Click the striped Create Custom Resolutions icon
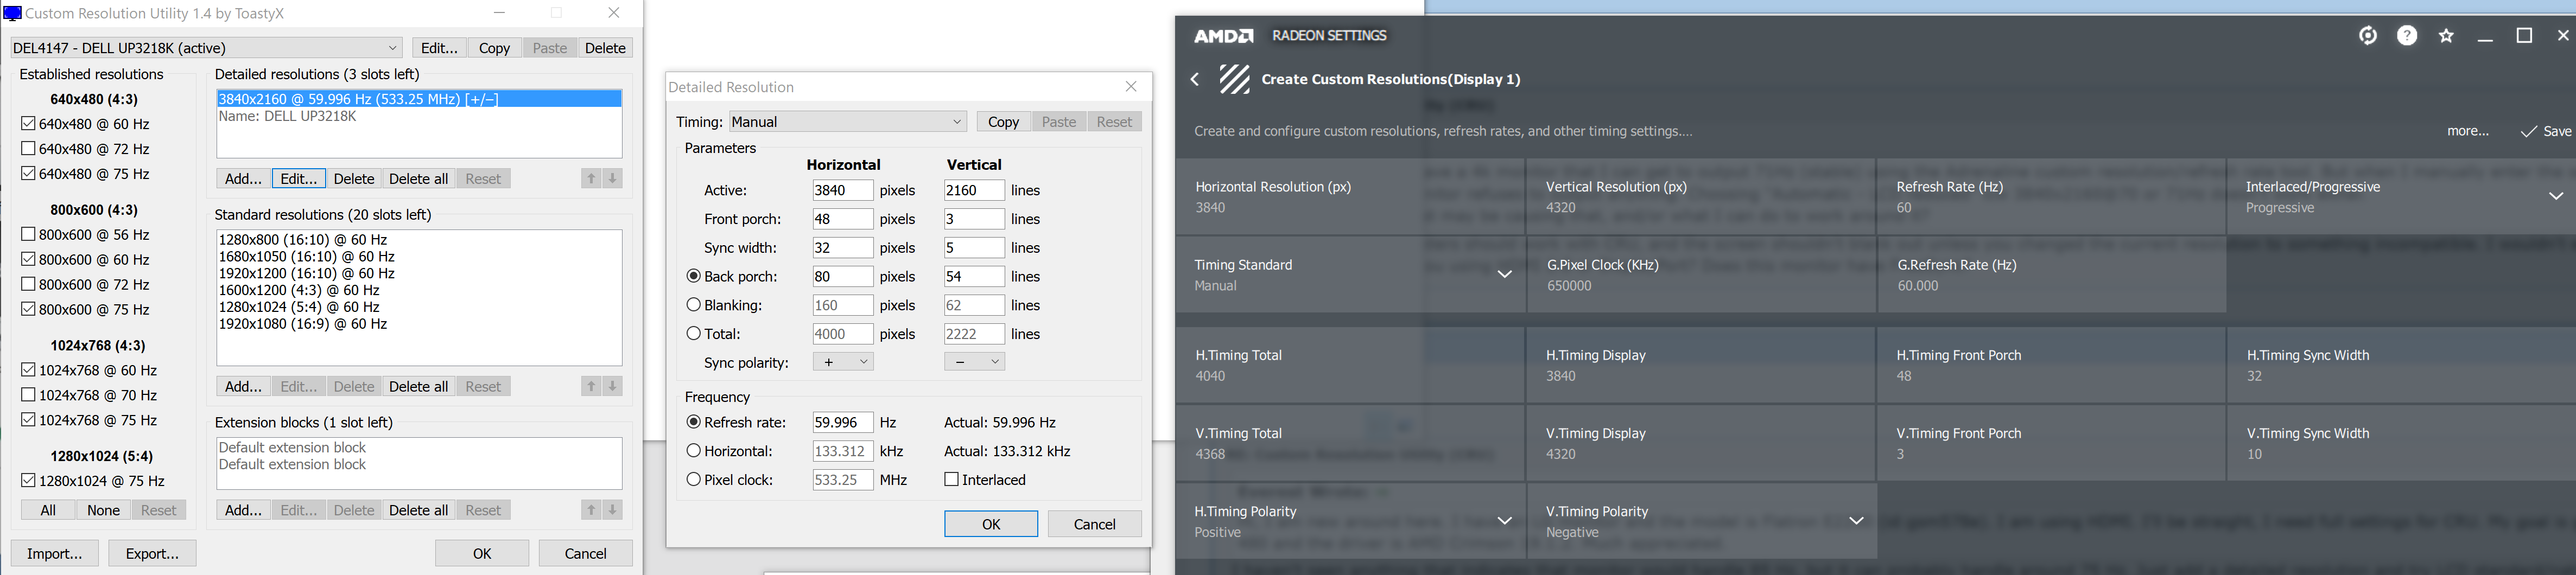Image resolution: width=2576 pixels, height=575 pixels. pos(1235,79)
